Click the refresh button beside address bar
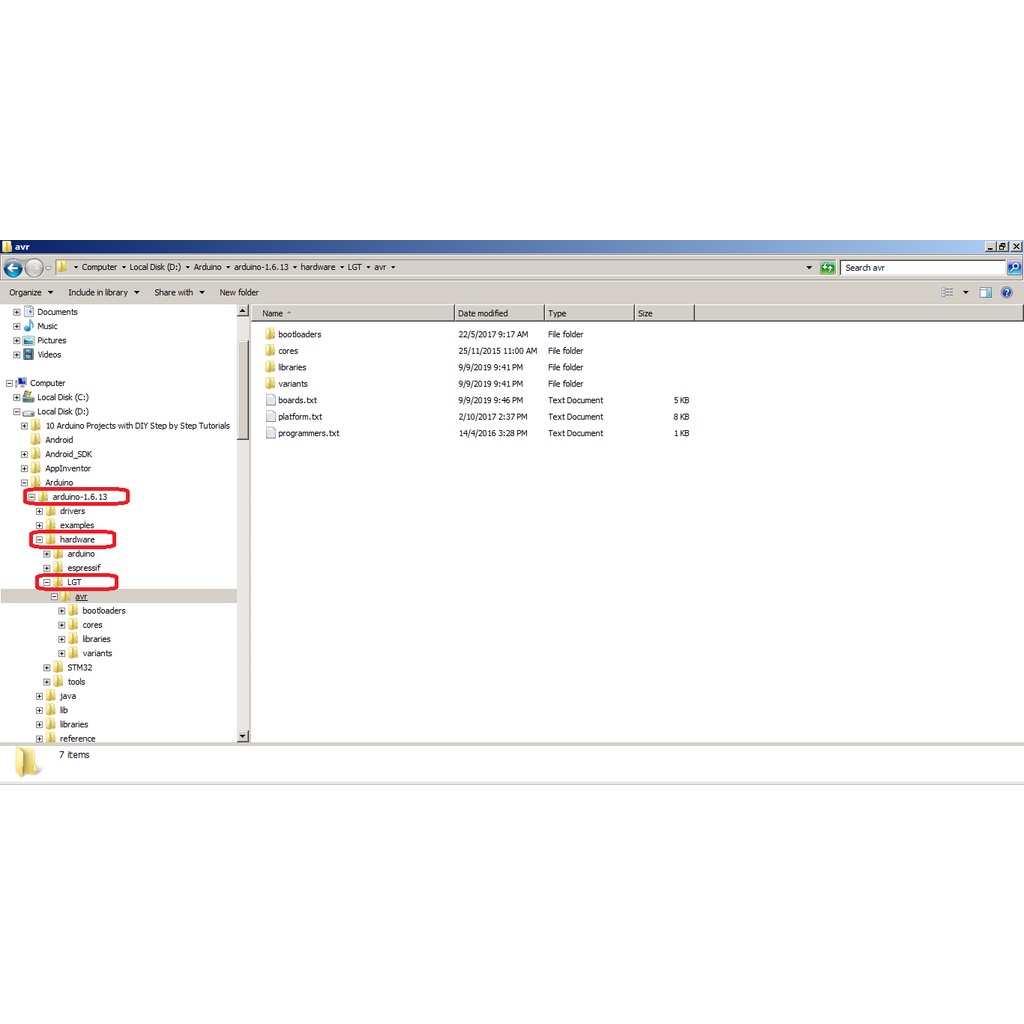Screen dimensions: 1024x1024 (827, 268)
